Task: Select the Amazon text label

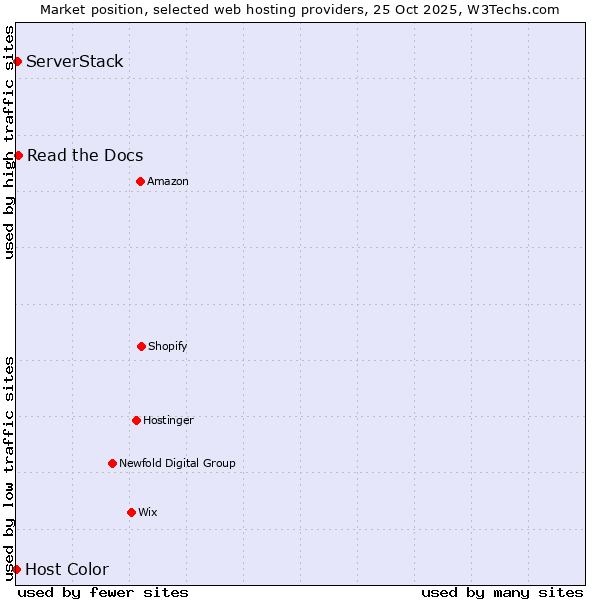Action: [168, 181]
